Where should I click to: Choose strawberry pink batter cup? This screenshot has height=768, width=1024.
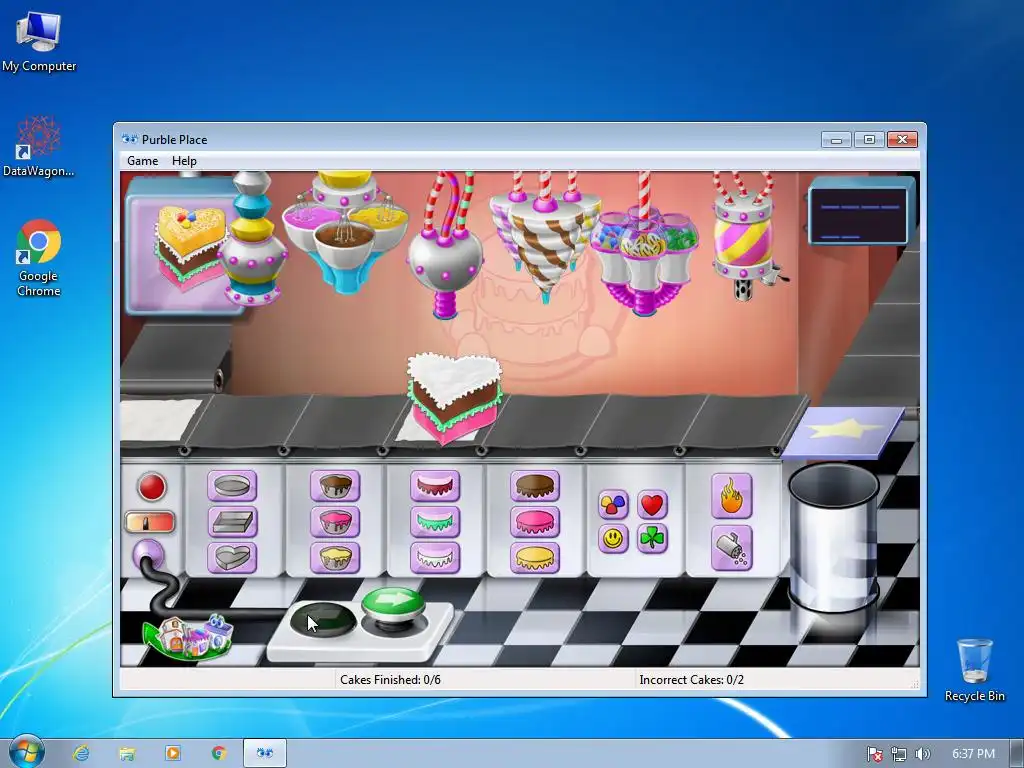click(335, 522)
